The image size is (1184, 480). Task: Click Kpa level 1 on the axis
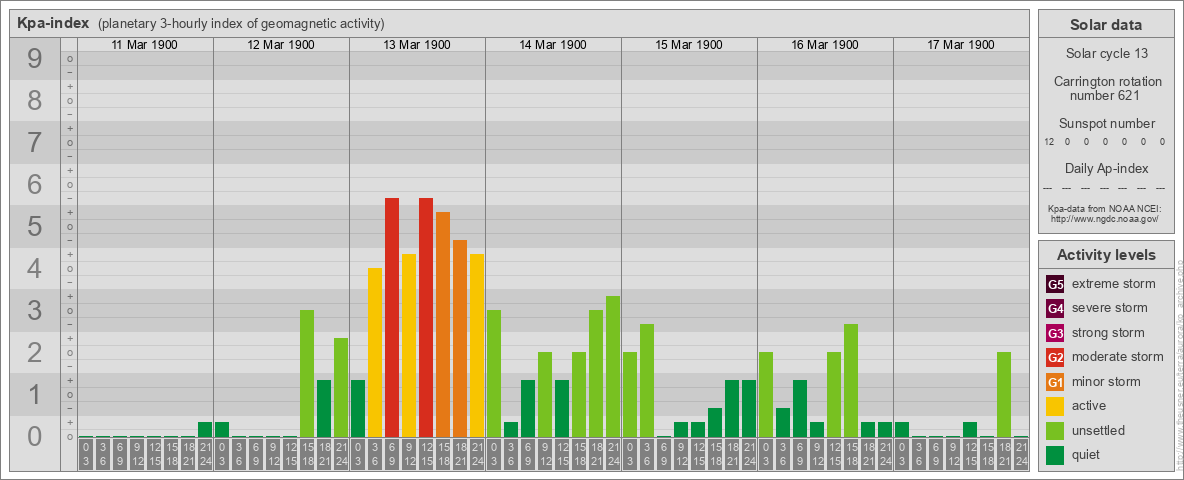(35, 394)
